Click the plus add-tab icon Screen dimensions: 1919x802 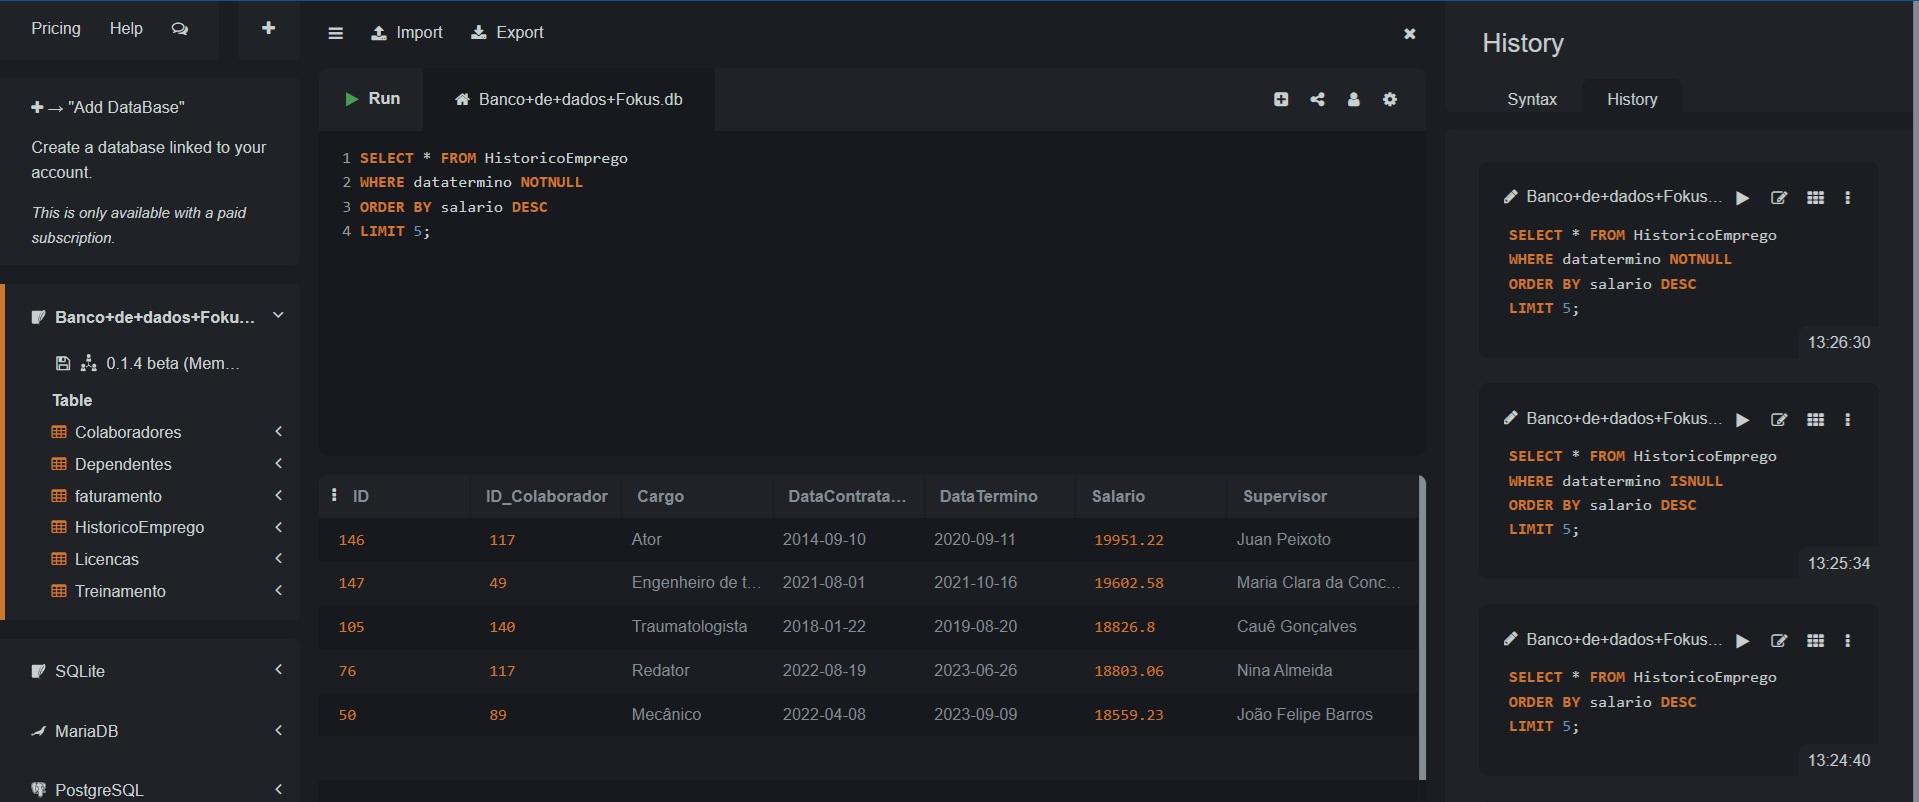point(268,28)
